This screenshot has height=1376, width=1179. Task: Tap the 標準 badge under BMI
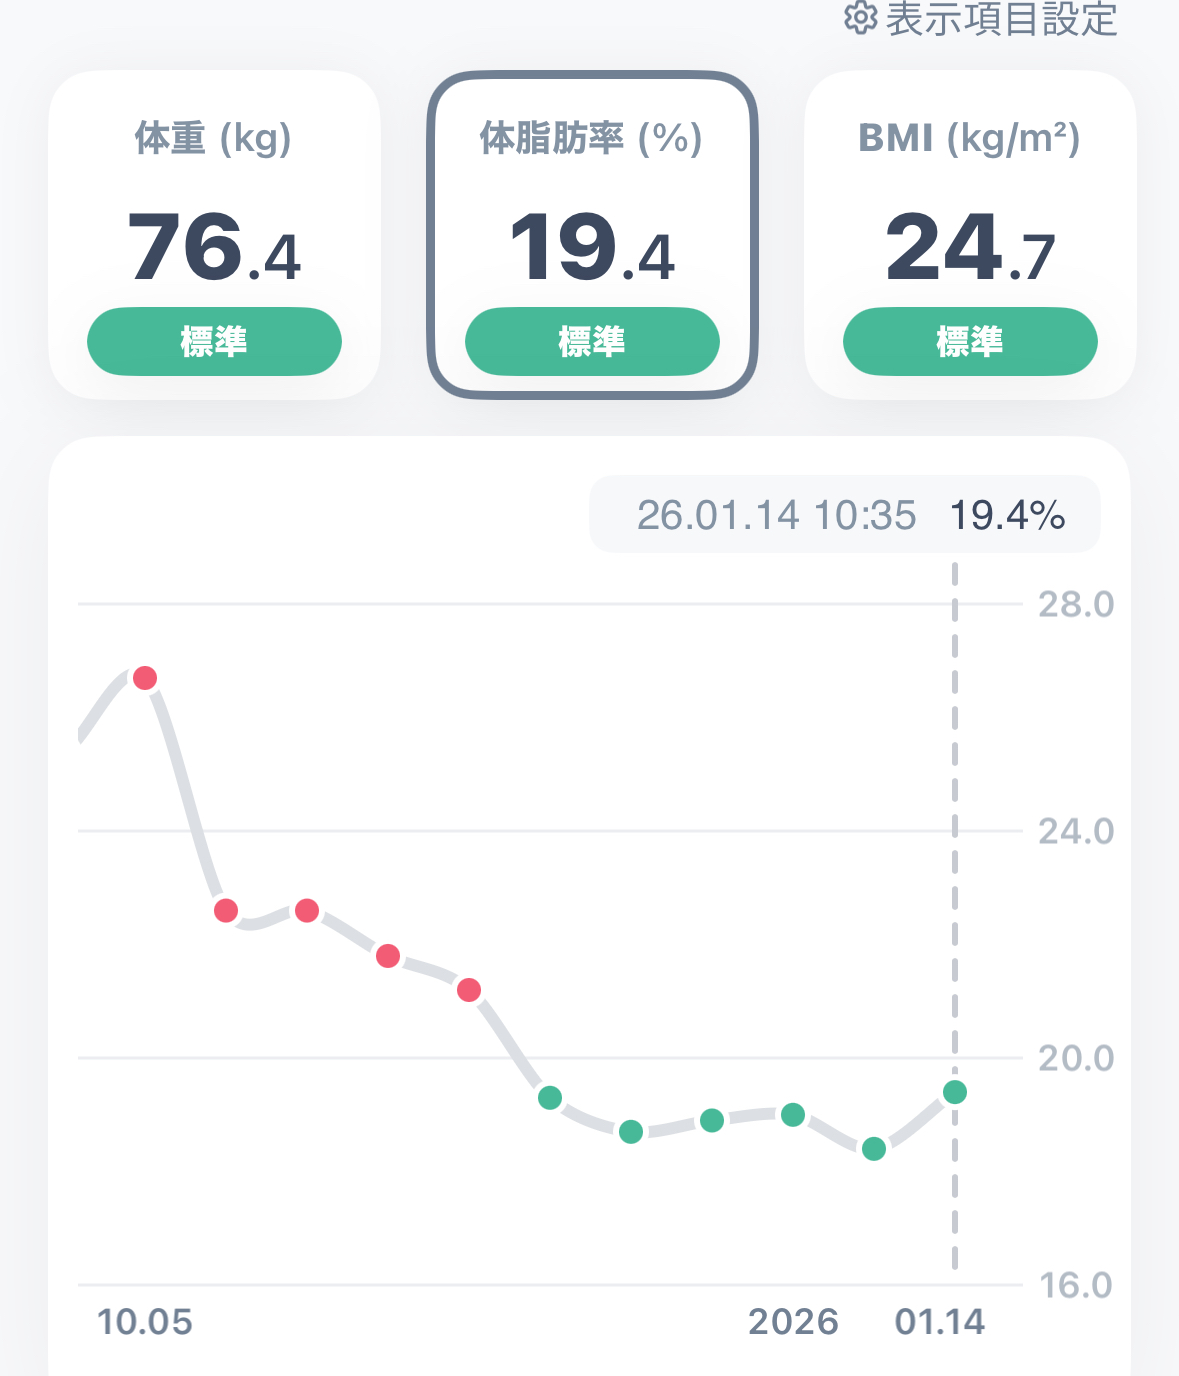(x=970, y=342)
